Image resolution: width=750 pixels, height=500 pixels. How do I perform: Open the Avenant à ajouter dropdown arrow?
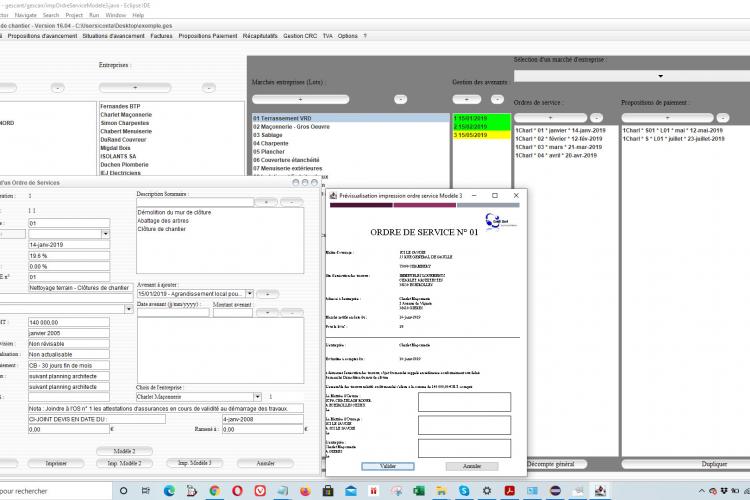click(x=250, y=293)
